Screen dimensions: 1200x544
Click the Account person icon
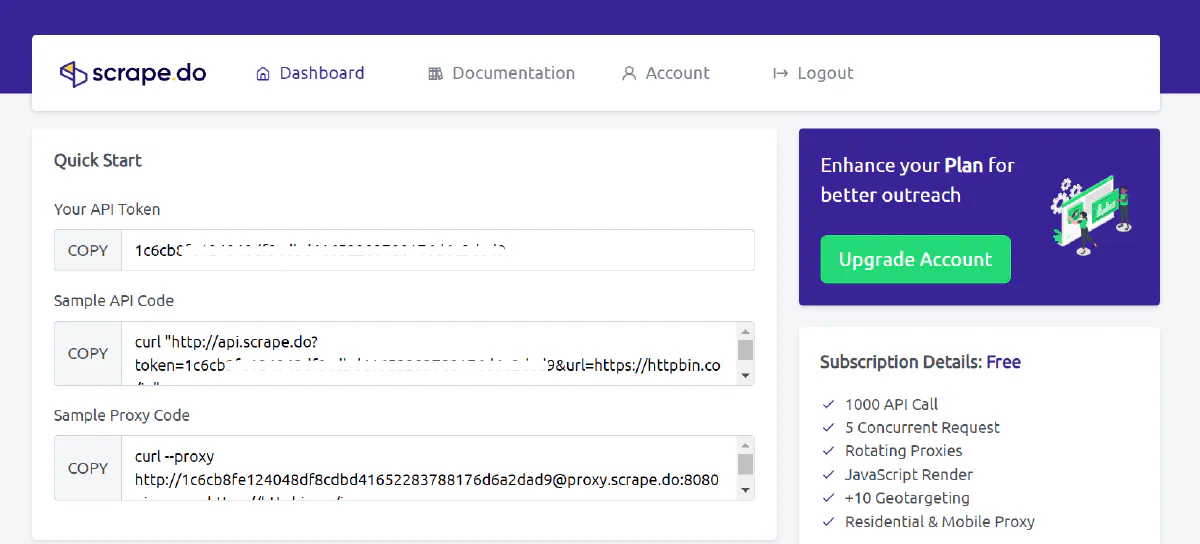629,74
